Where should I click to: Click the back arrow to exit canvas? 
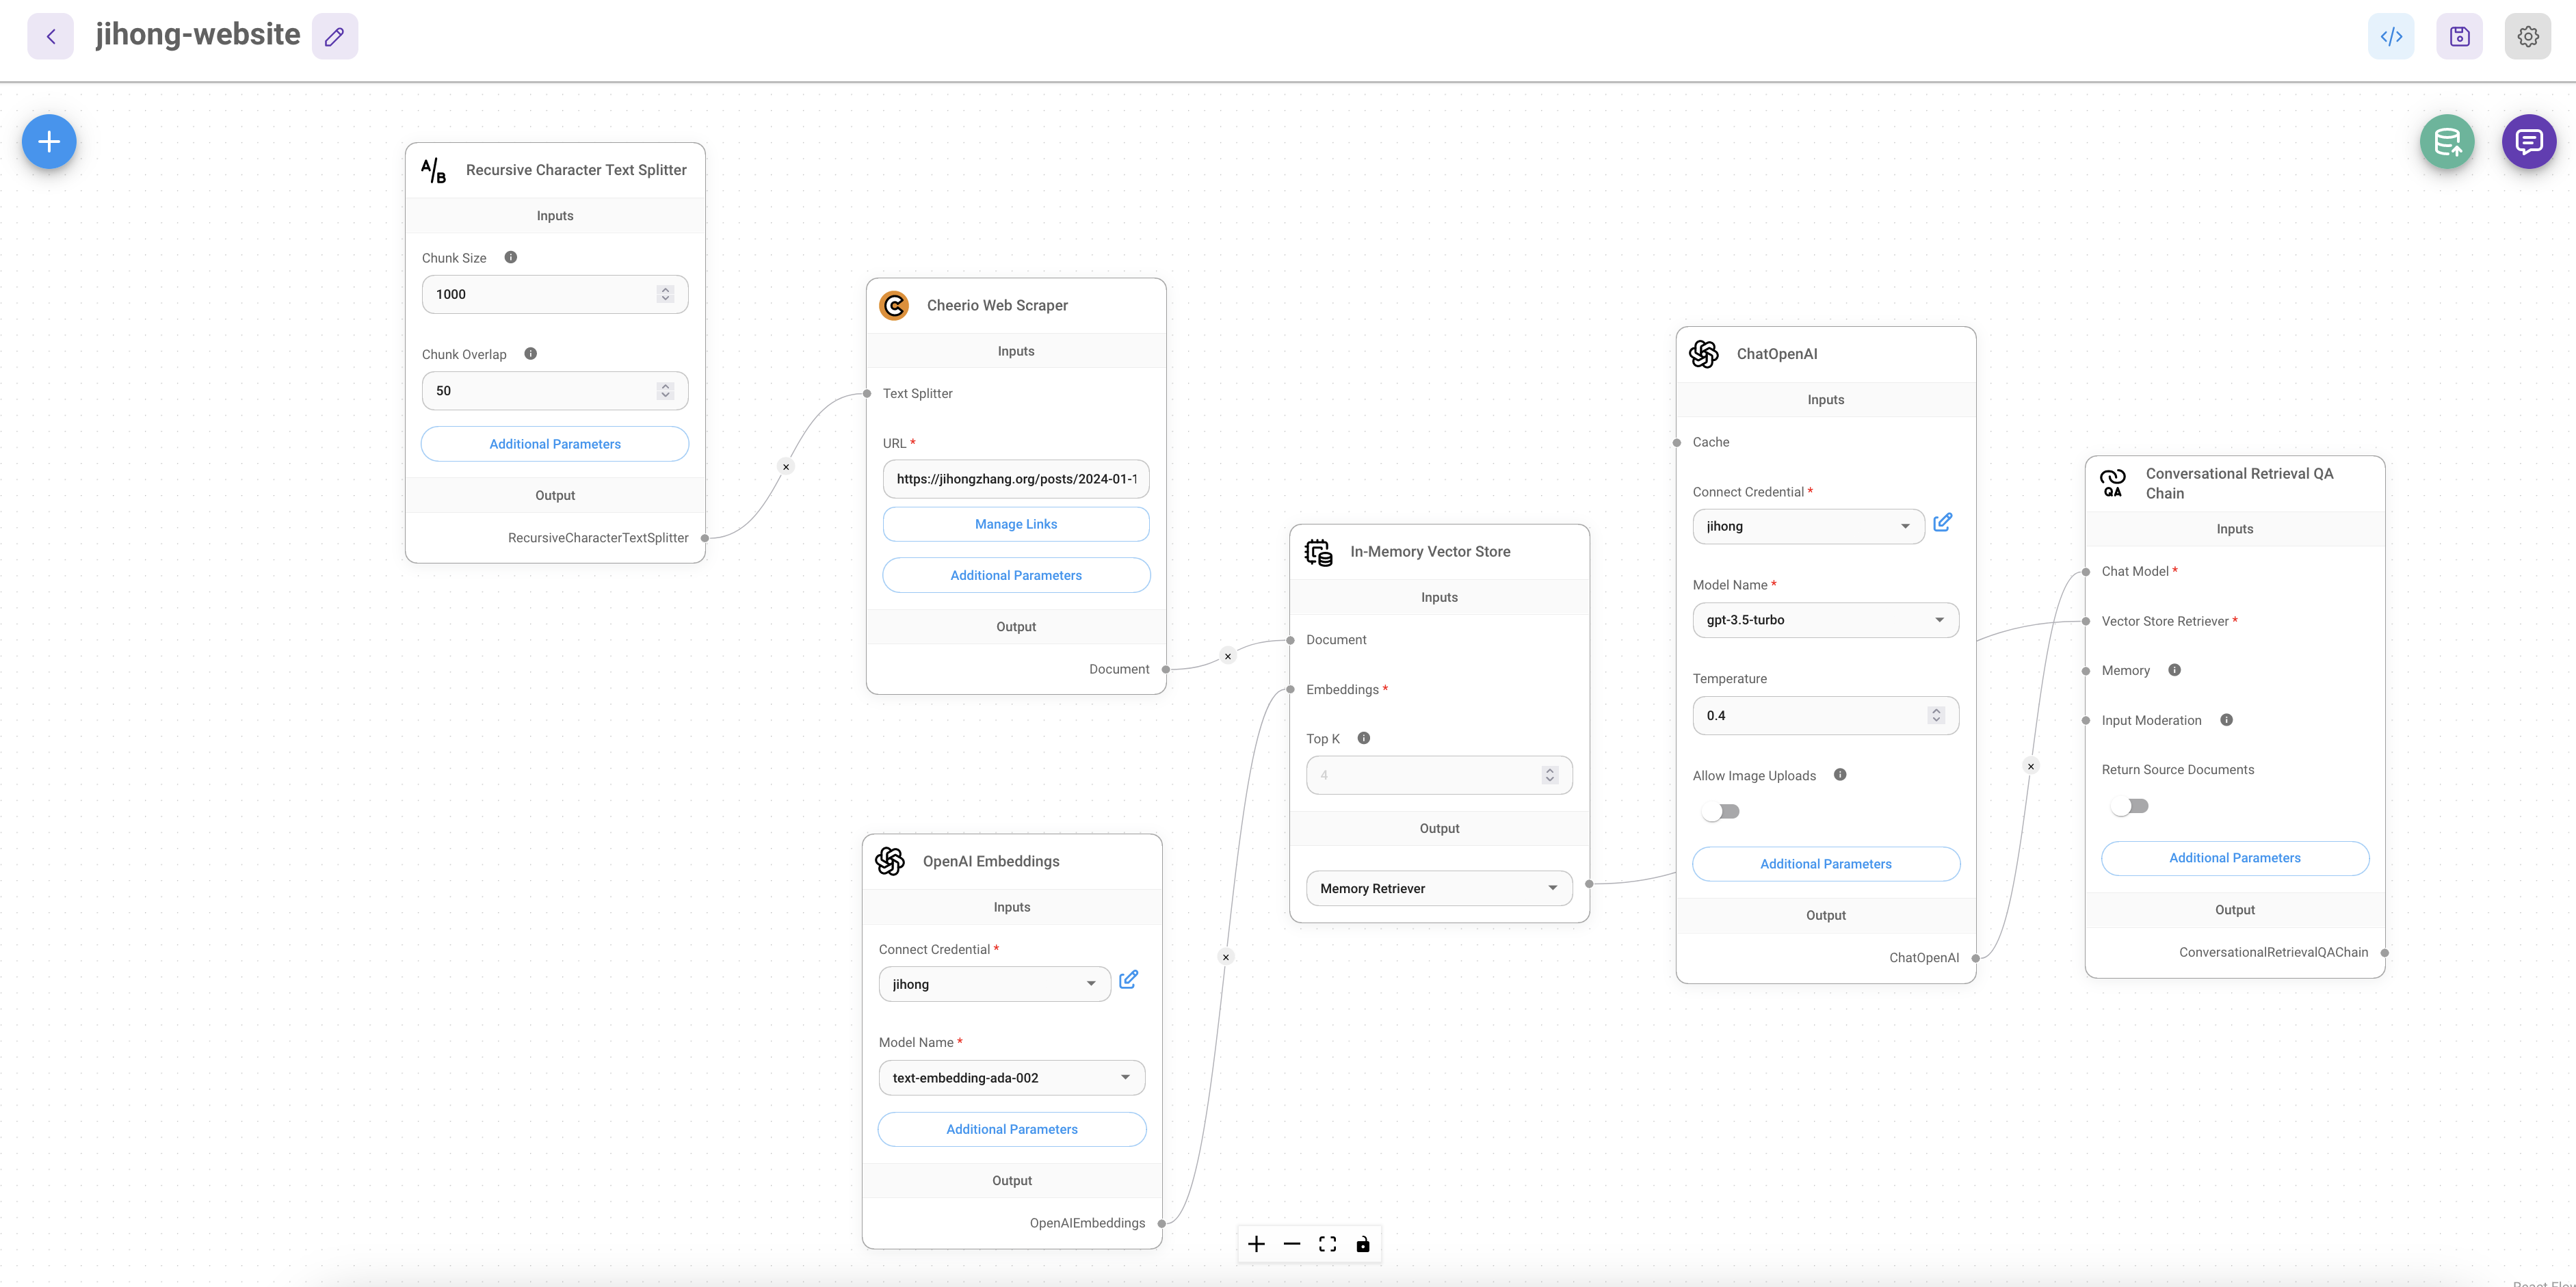(x=50, y=36)
